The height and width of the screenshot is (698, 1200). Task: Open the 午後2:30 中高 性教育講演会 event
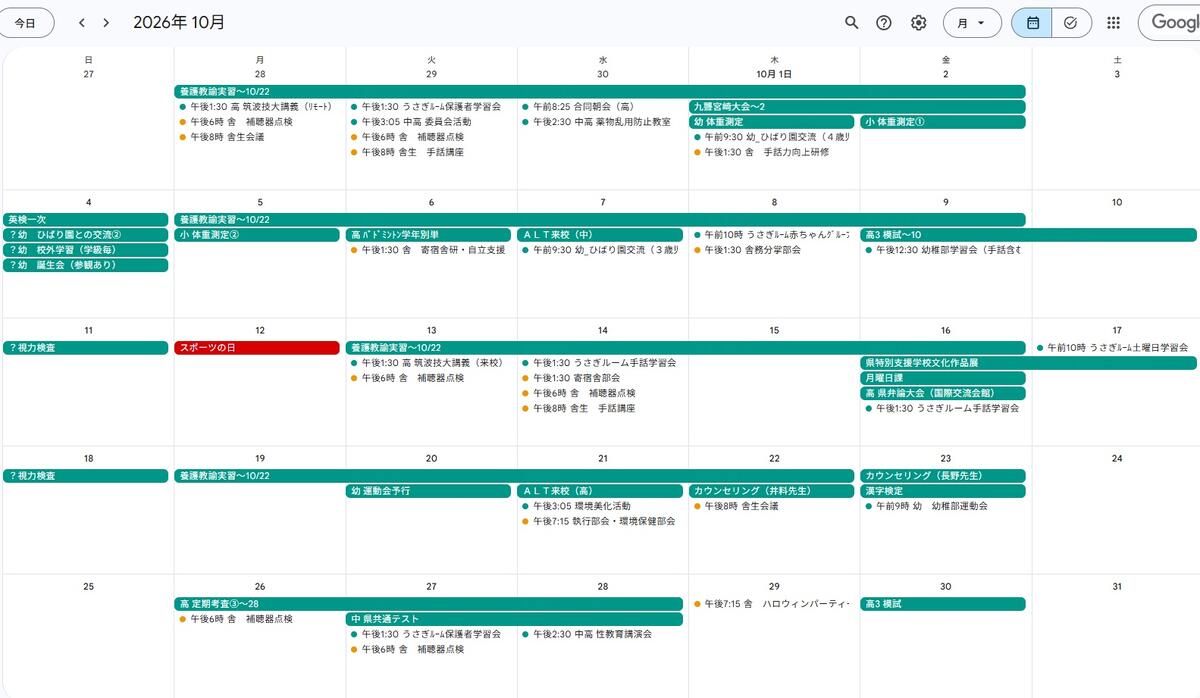tap(600, 634)
